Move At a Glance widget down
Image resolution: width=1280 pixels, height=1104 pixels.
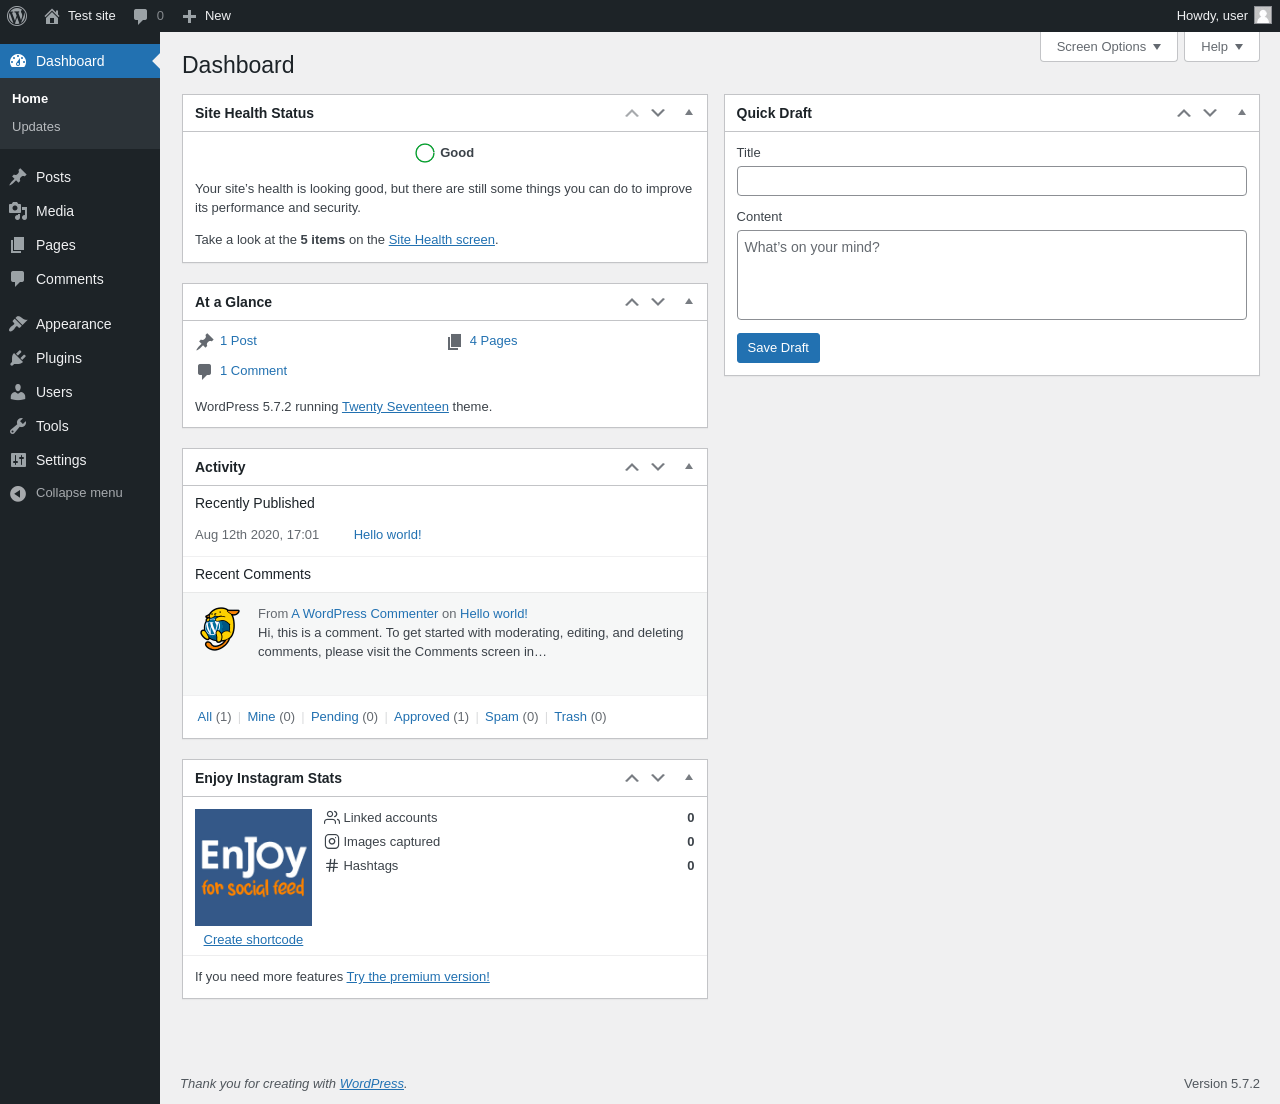658,302
